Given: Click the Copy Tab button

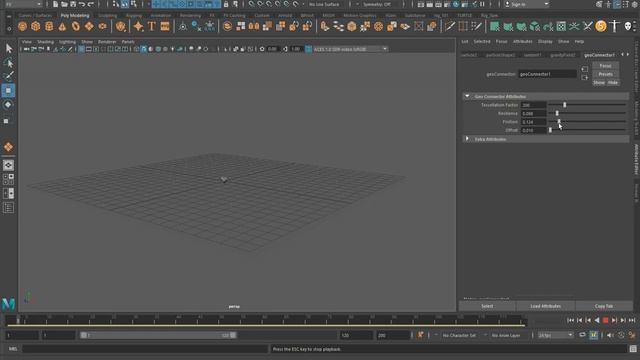Looking at the screenshot, I should [604, 306].
